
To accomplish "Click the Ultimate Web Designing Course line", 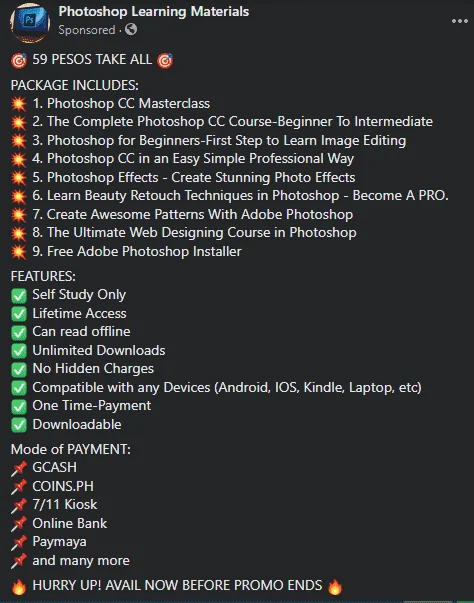I will pyautogui.click(x=194, y=233).
